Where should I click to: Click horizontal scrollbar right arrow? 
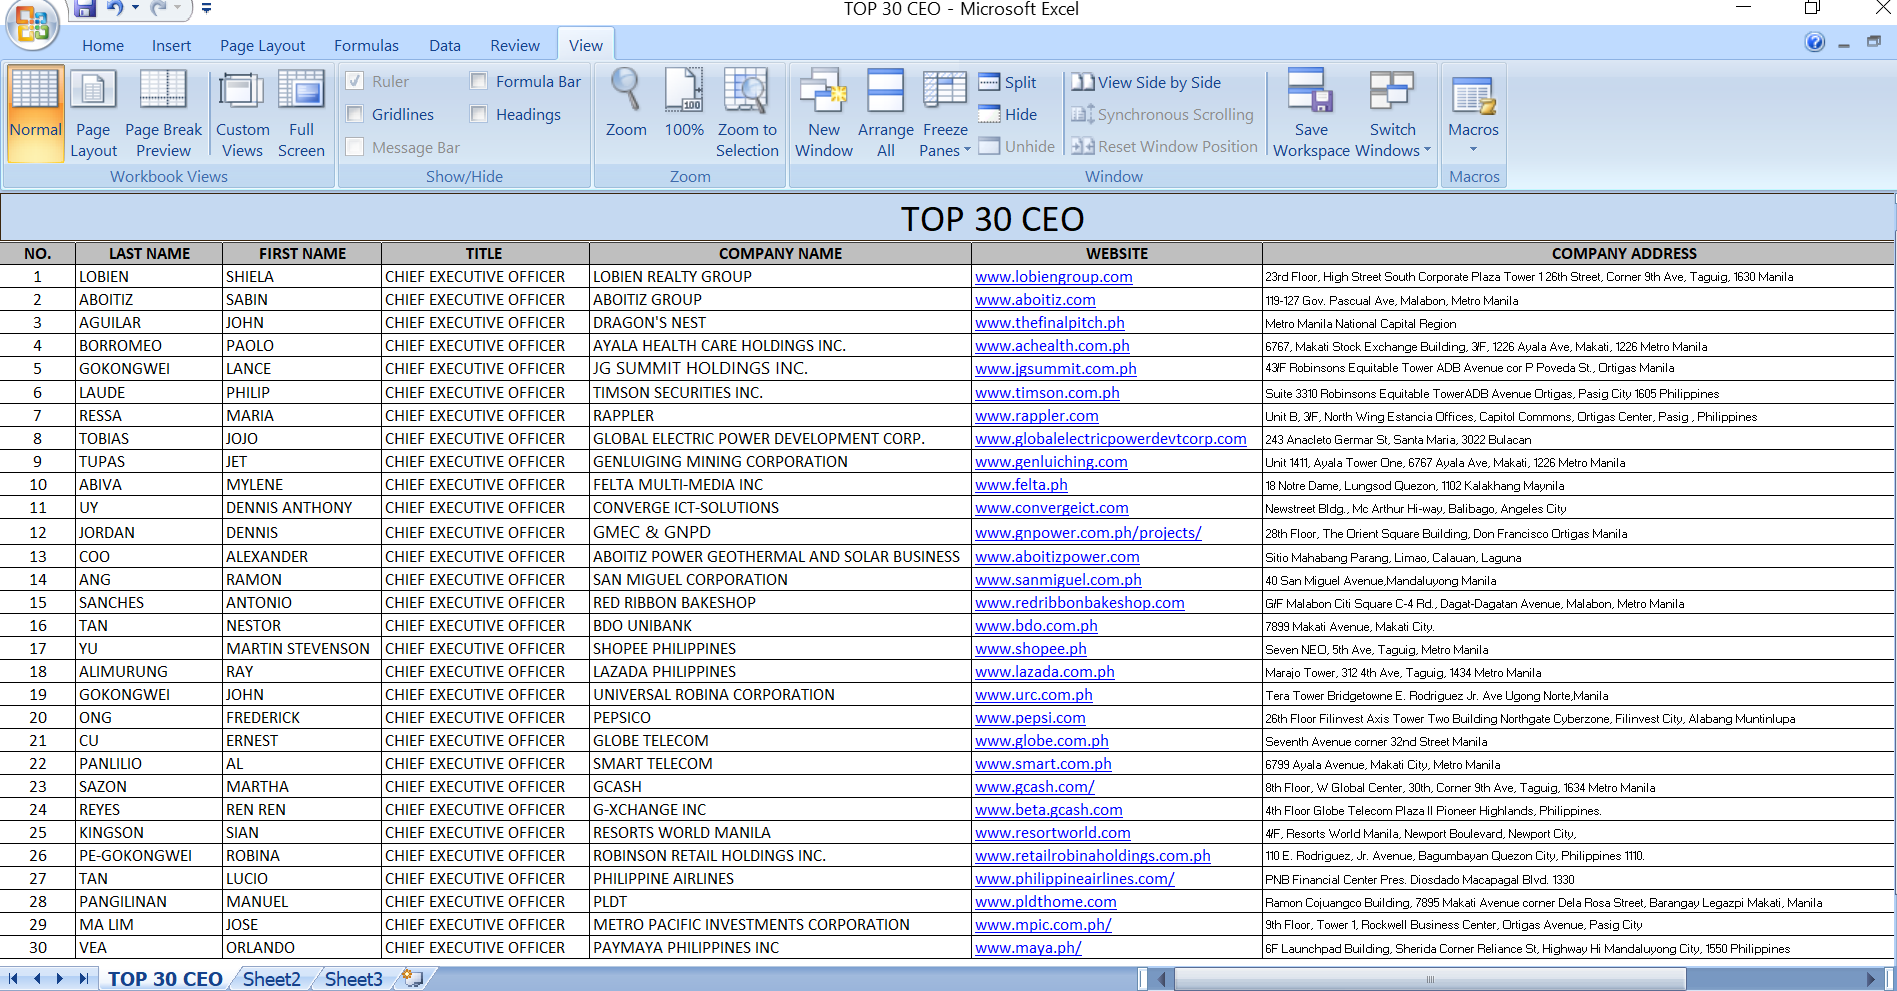[1871, 979]
